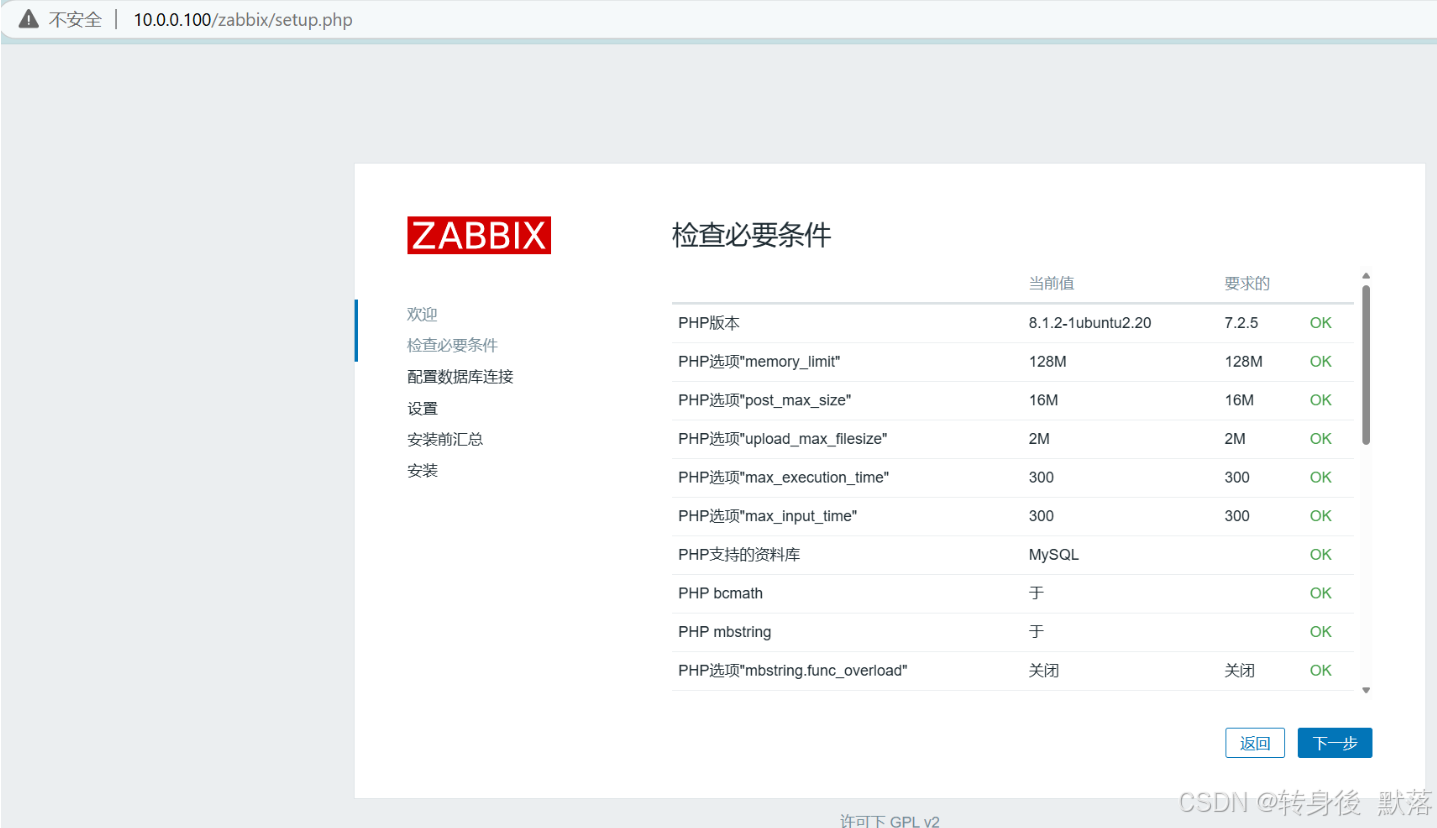The image size is (1437, 828).
Task: Click the PHP支持的资料库 label
Action: click(739, 554)
